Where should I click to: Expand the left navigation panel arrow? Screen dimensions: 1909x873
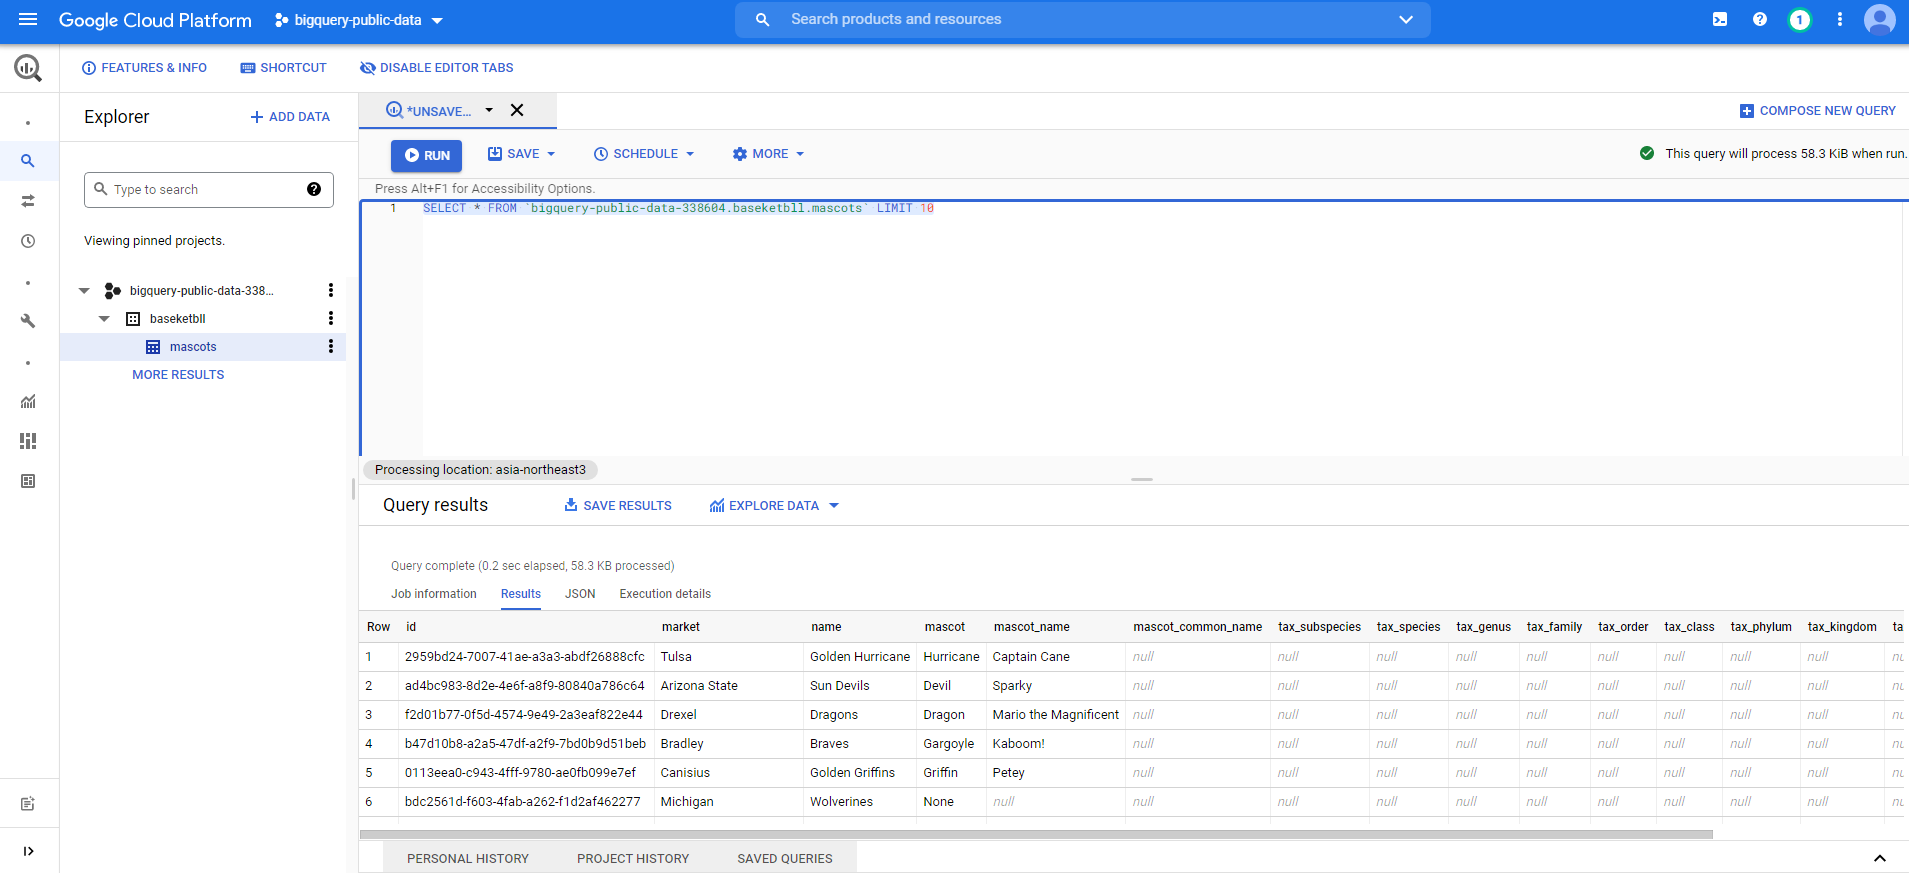[28, 851]
